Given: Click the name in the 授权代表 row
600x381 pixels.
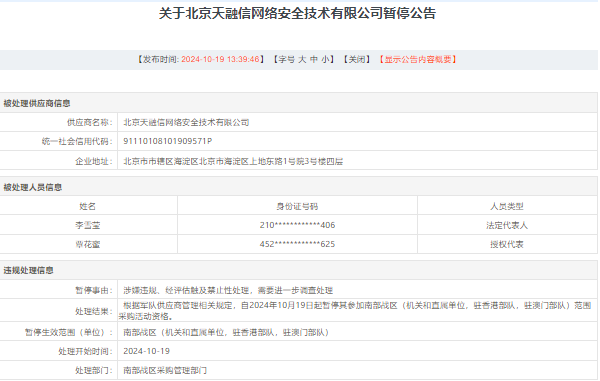Looking at the screenshot, I should tap(88, 244).
